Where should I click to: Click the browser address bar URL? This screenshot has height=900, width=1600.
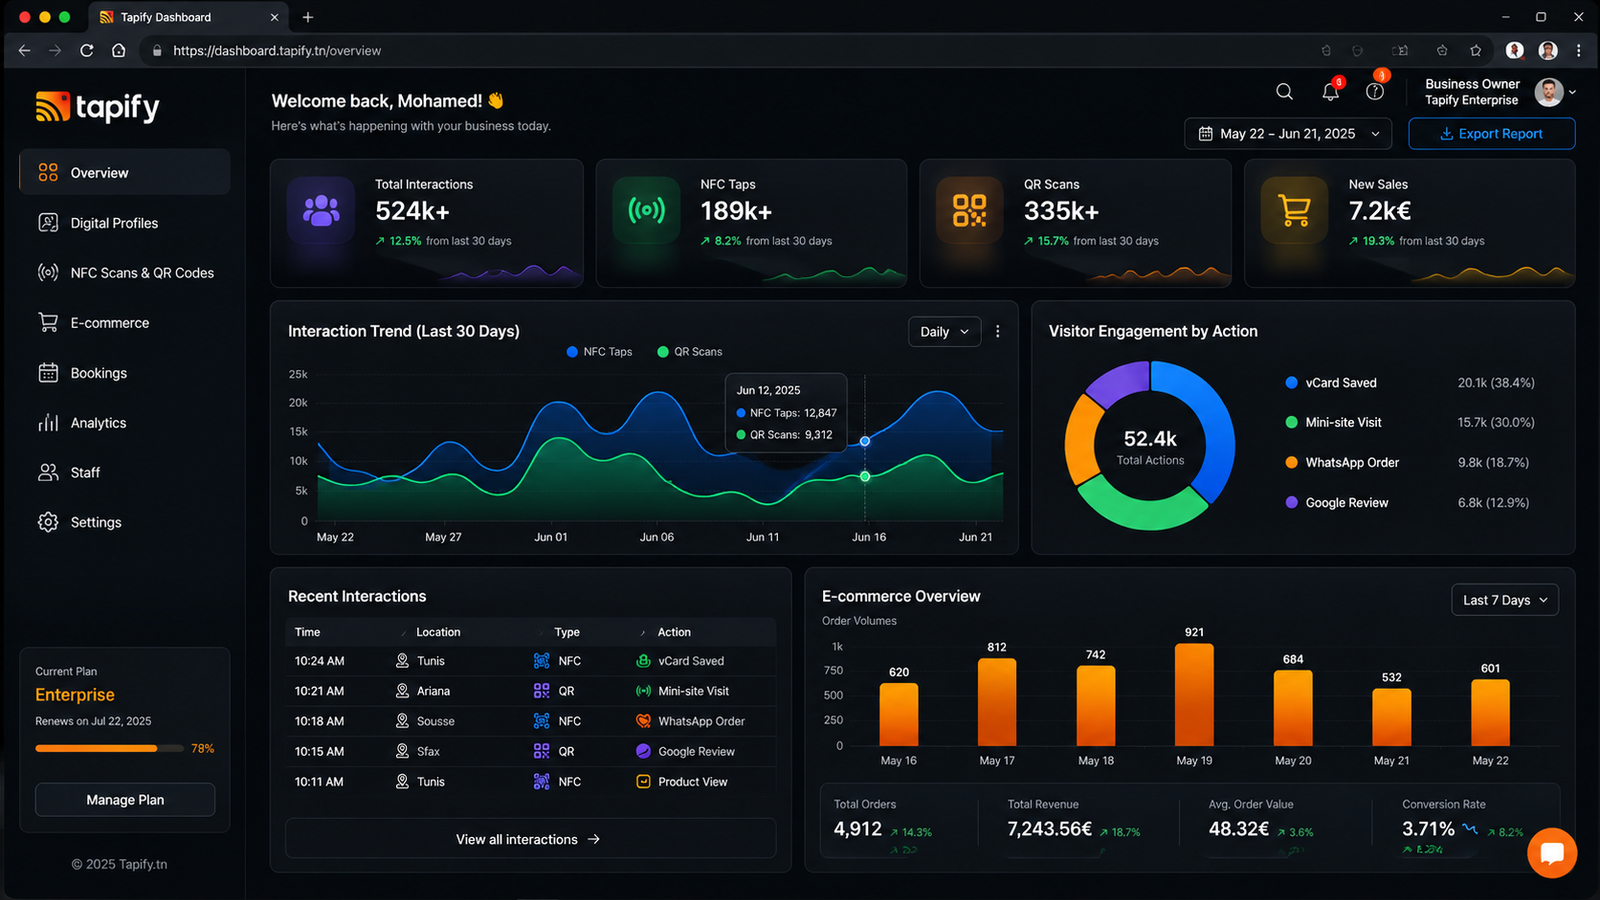point(277,50)
